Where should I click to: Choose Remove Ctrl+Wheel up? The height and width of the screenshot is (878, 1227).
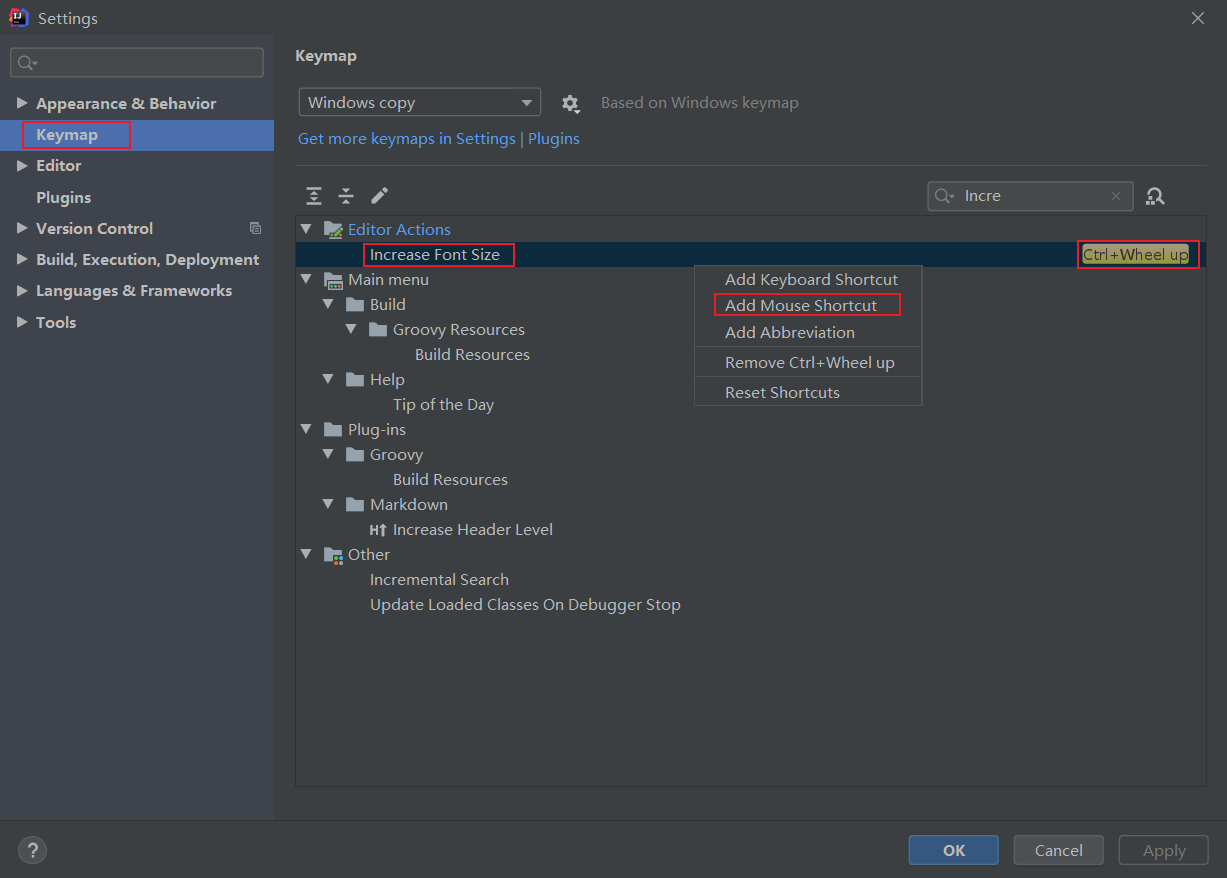click(808, 362)
